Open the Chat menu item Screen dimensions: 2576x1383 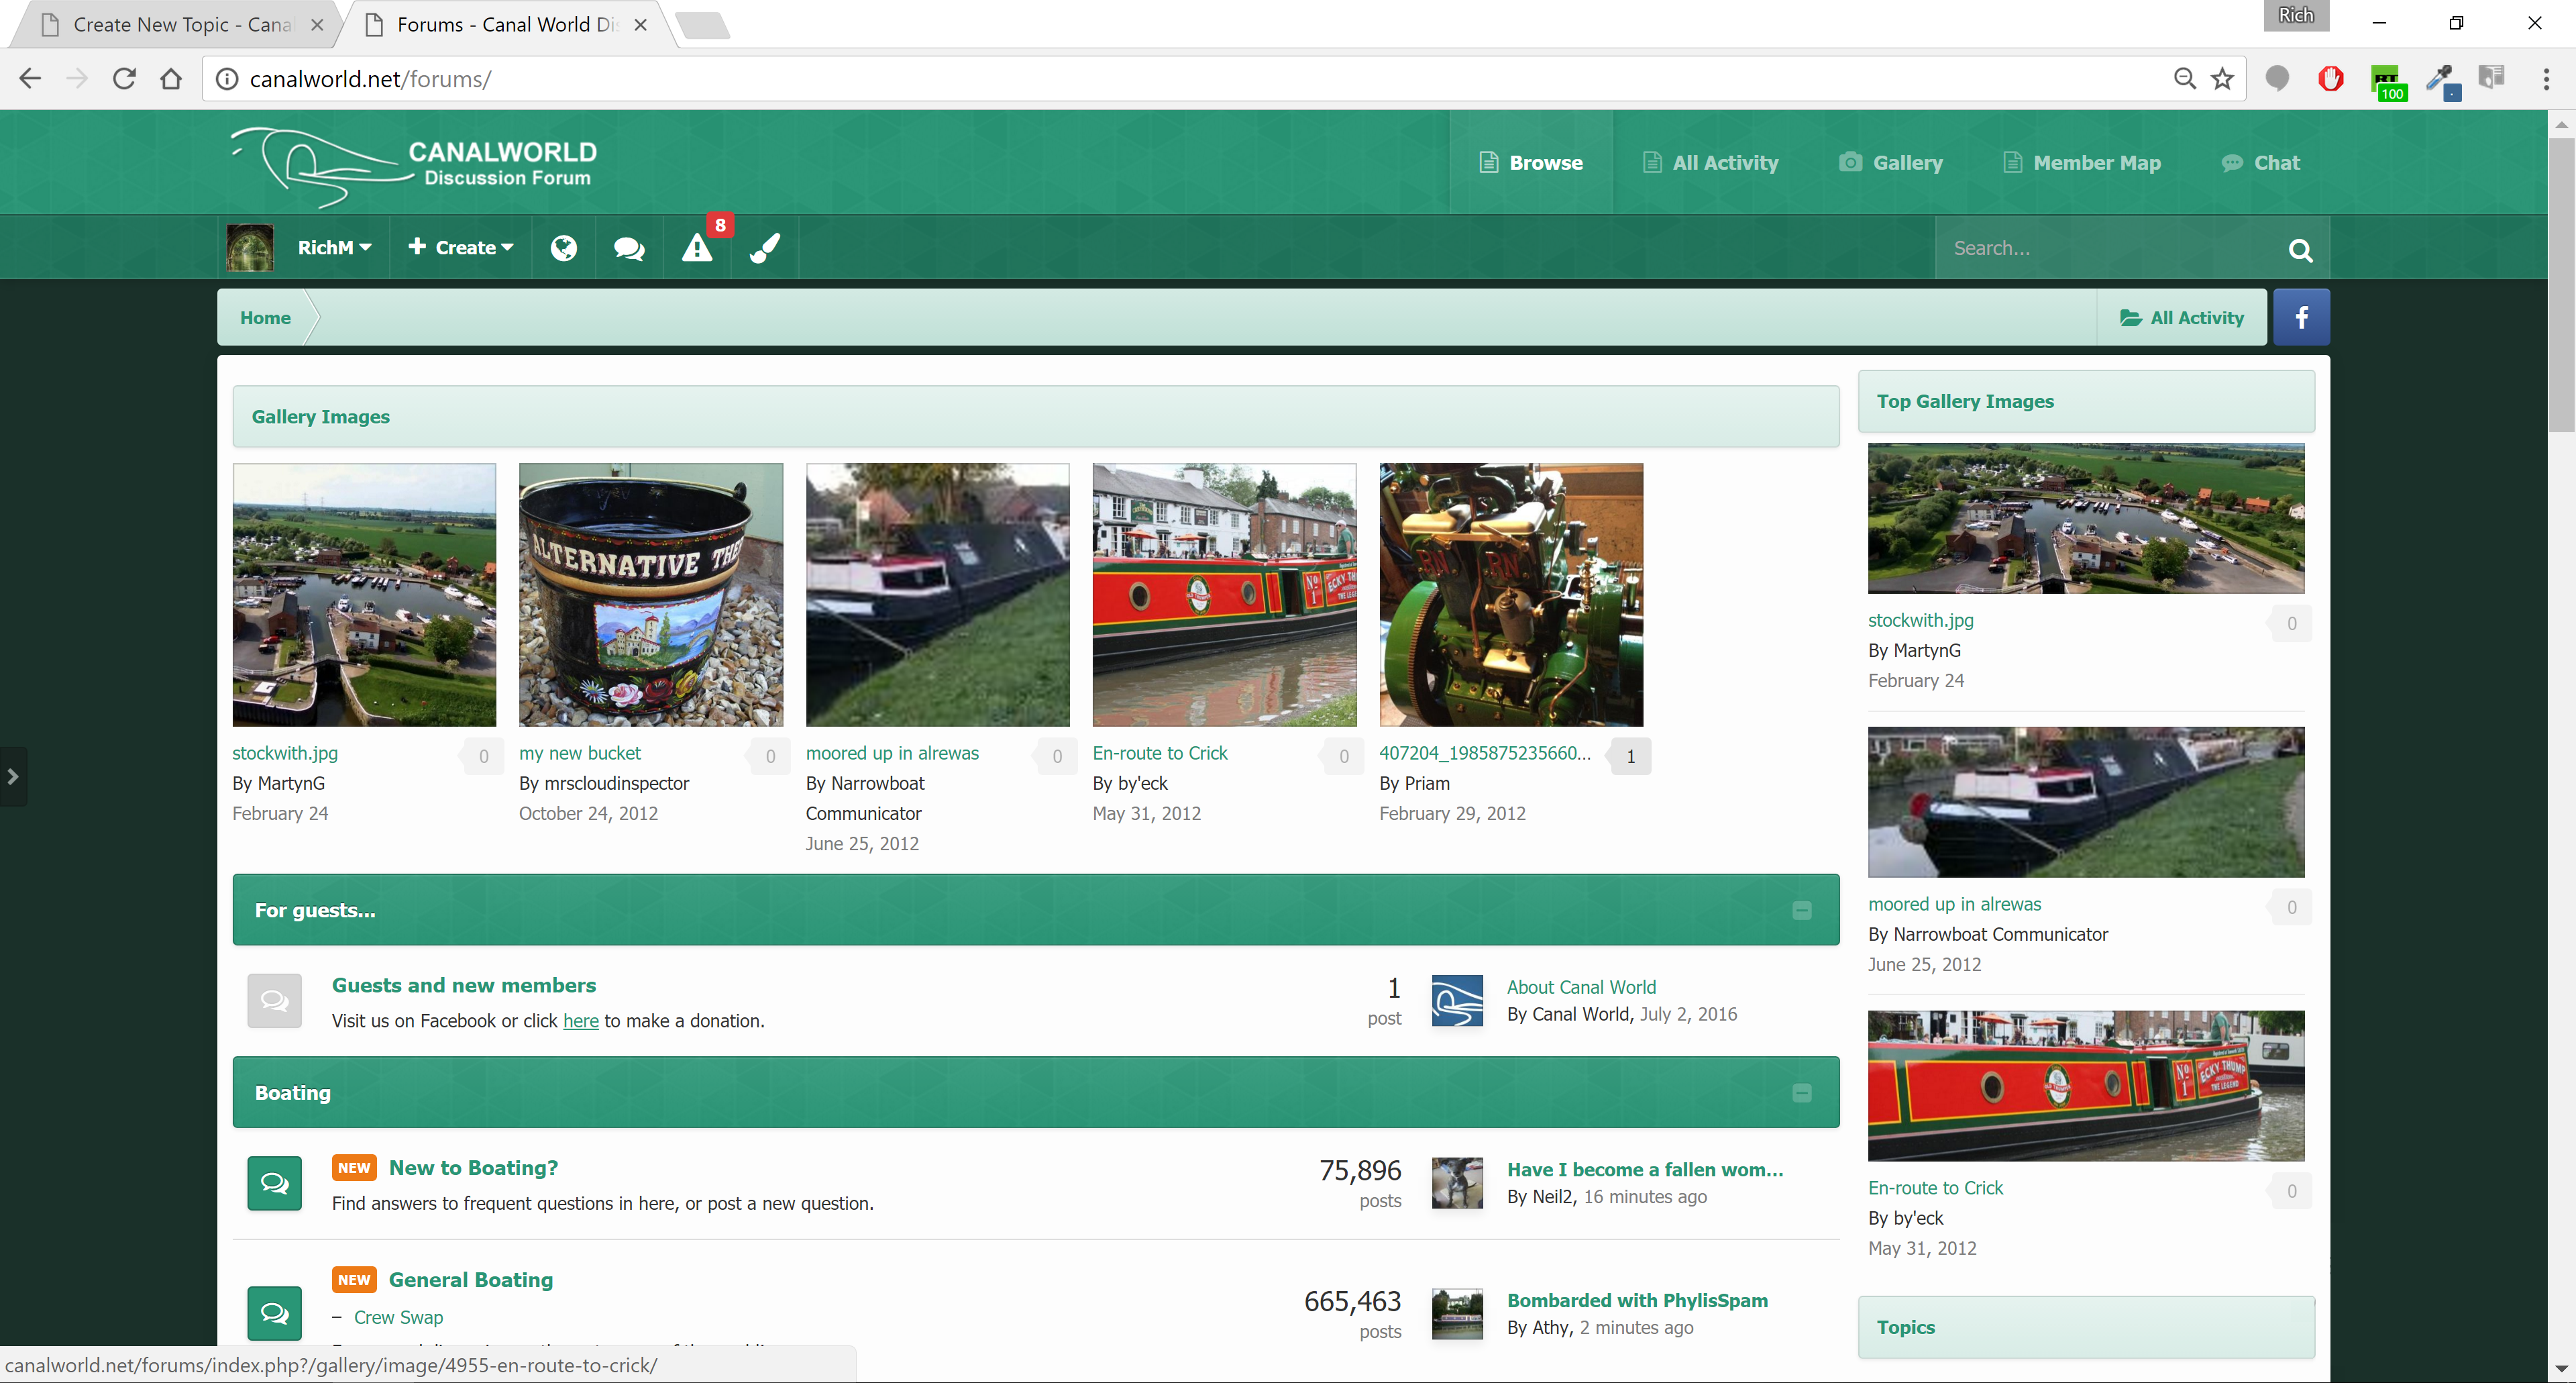2261,162
